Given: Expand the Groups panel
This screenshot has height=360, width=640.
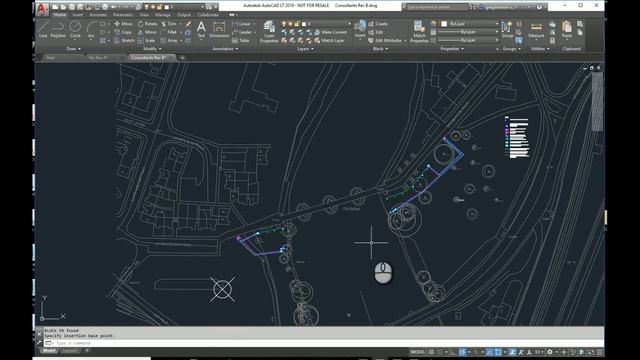Looking at the screenshot, I should coord(511,49).
